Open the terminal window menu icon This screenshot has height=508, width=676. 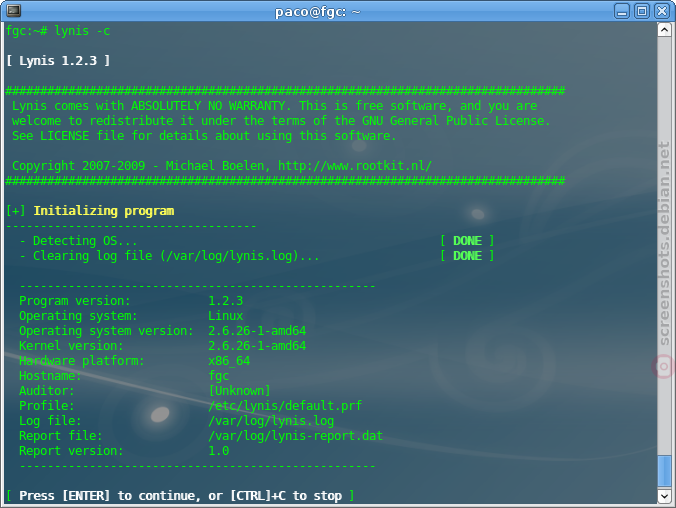tap(13, 10)
